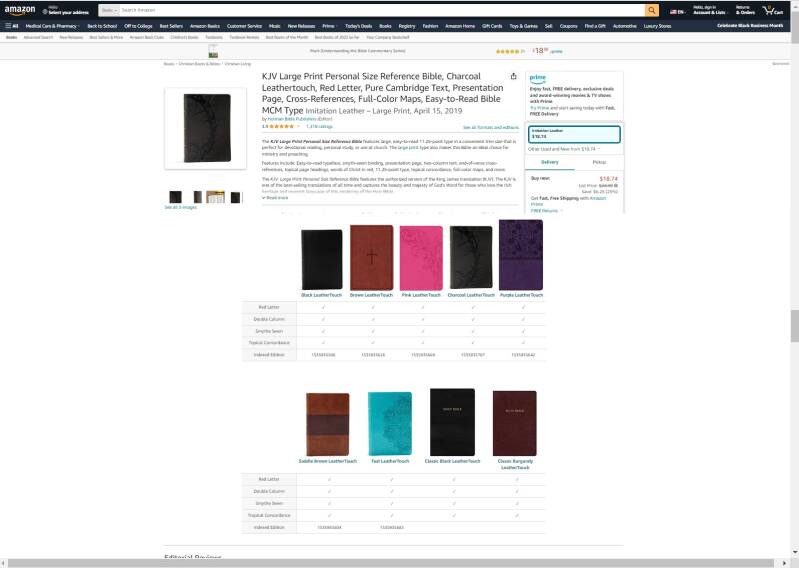Screen dimensions: 799x568
Task: Select your delivery address location icon
Action: 45,12
